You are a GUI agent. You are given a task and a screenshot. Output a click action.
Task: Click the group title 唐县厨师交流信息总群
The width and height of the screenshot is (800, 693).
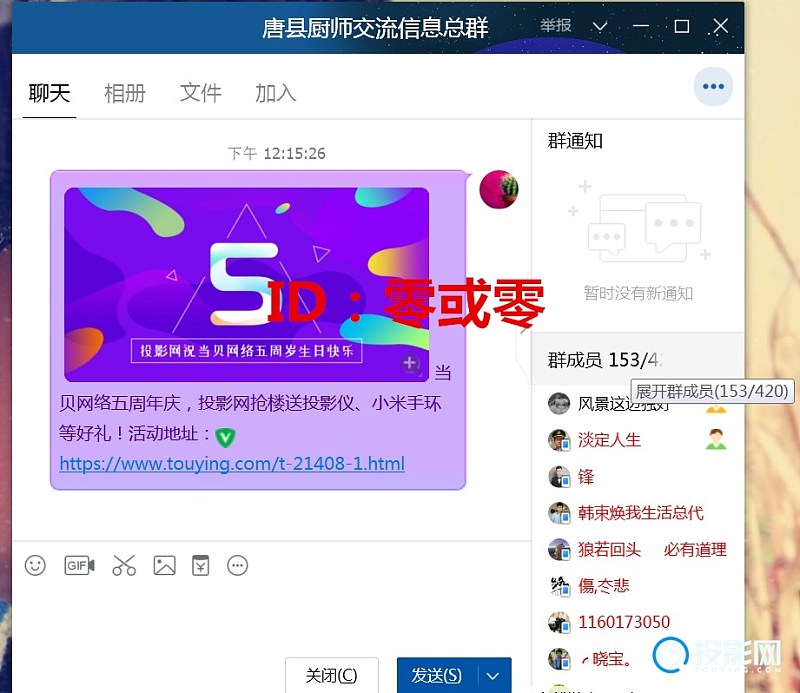pyautogui.click(x=375, y=28)
